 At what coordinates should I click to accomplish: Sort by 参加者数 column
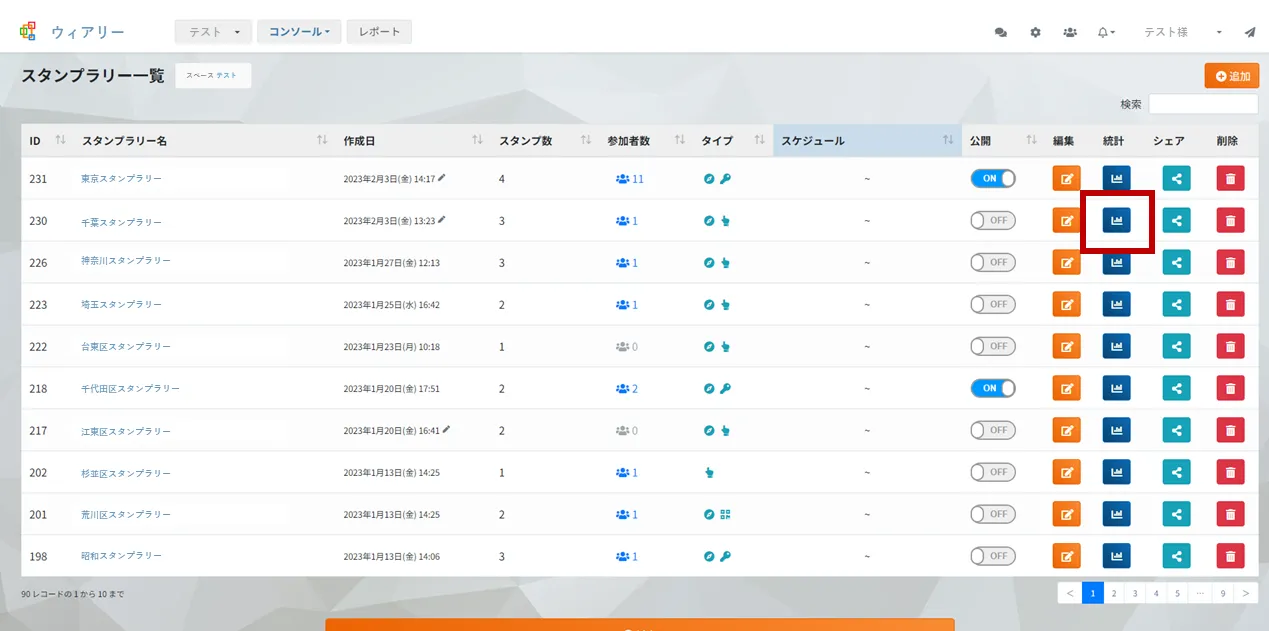coord(646,141)
